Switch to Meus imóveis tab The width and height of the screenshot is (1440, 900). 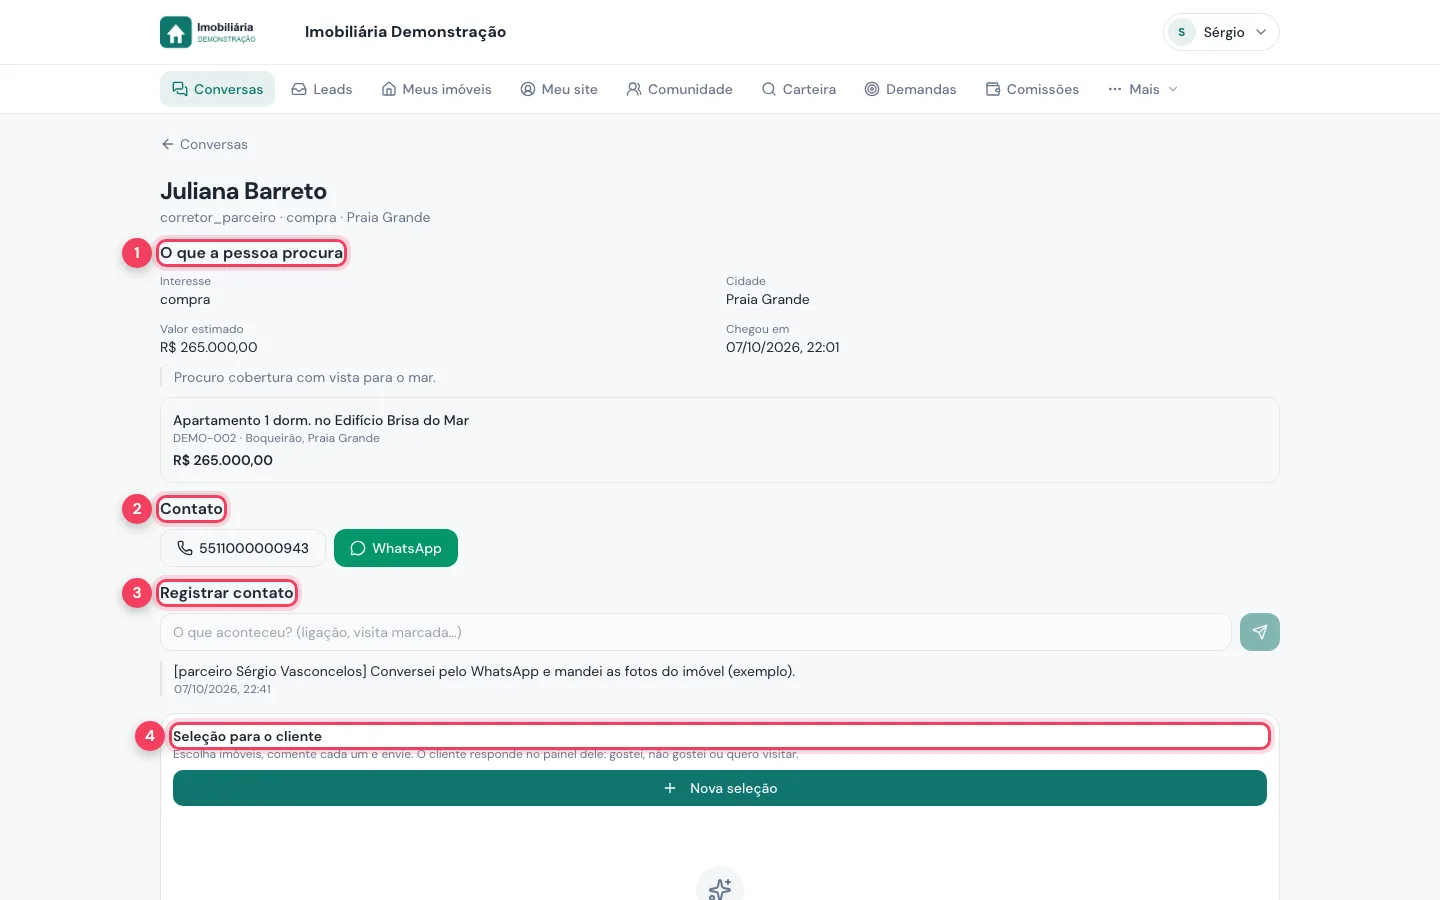437,89
